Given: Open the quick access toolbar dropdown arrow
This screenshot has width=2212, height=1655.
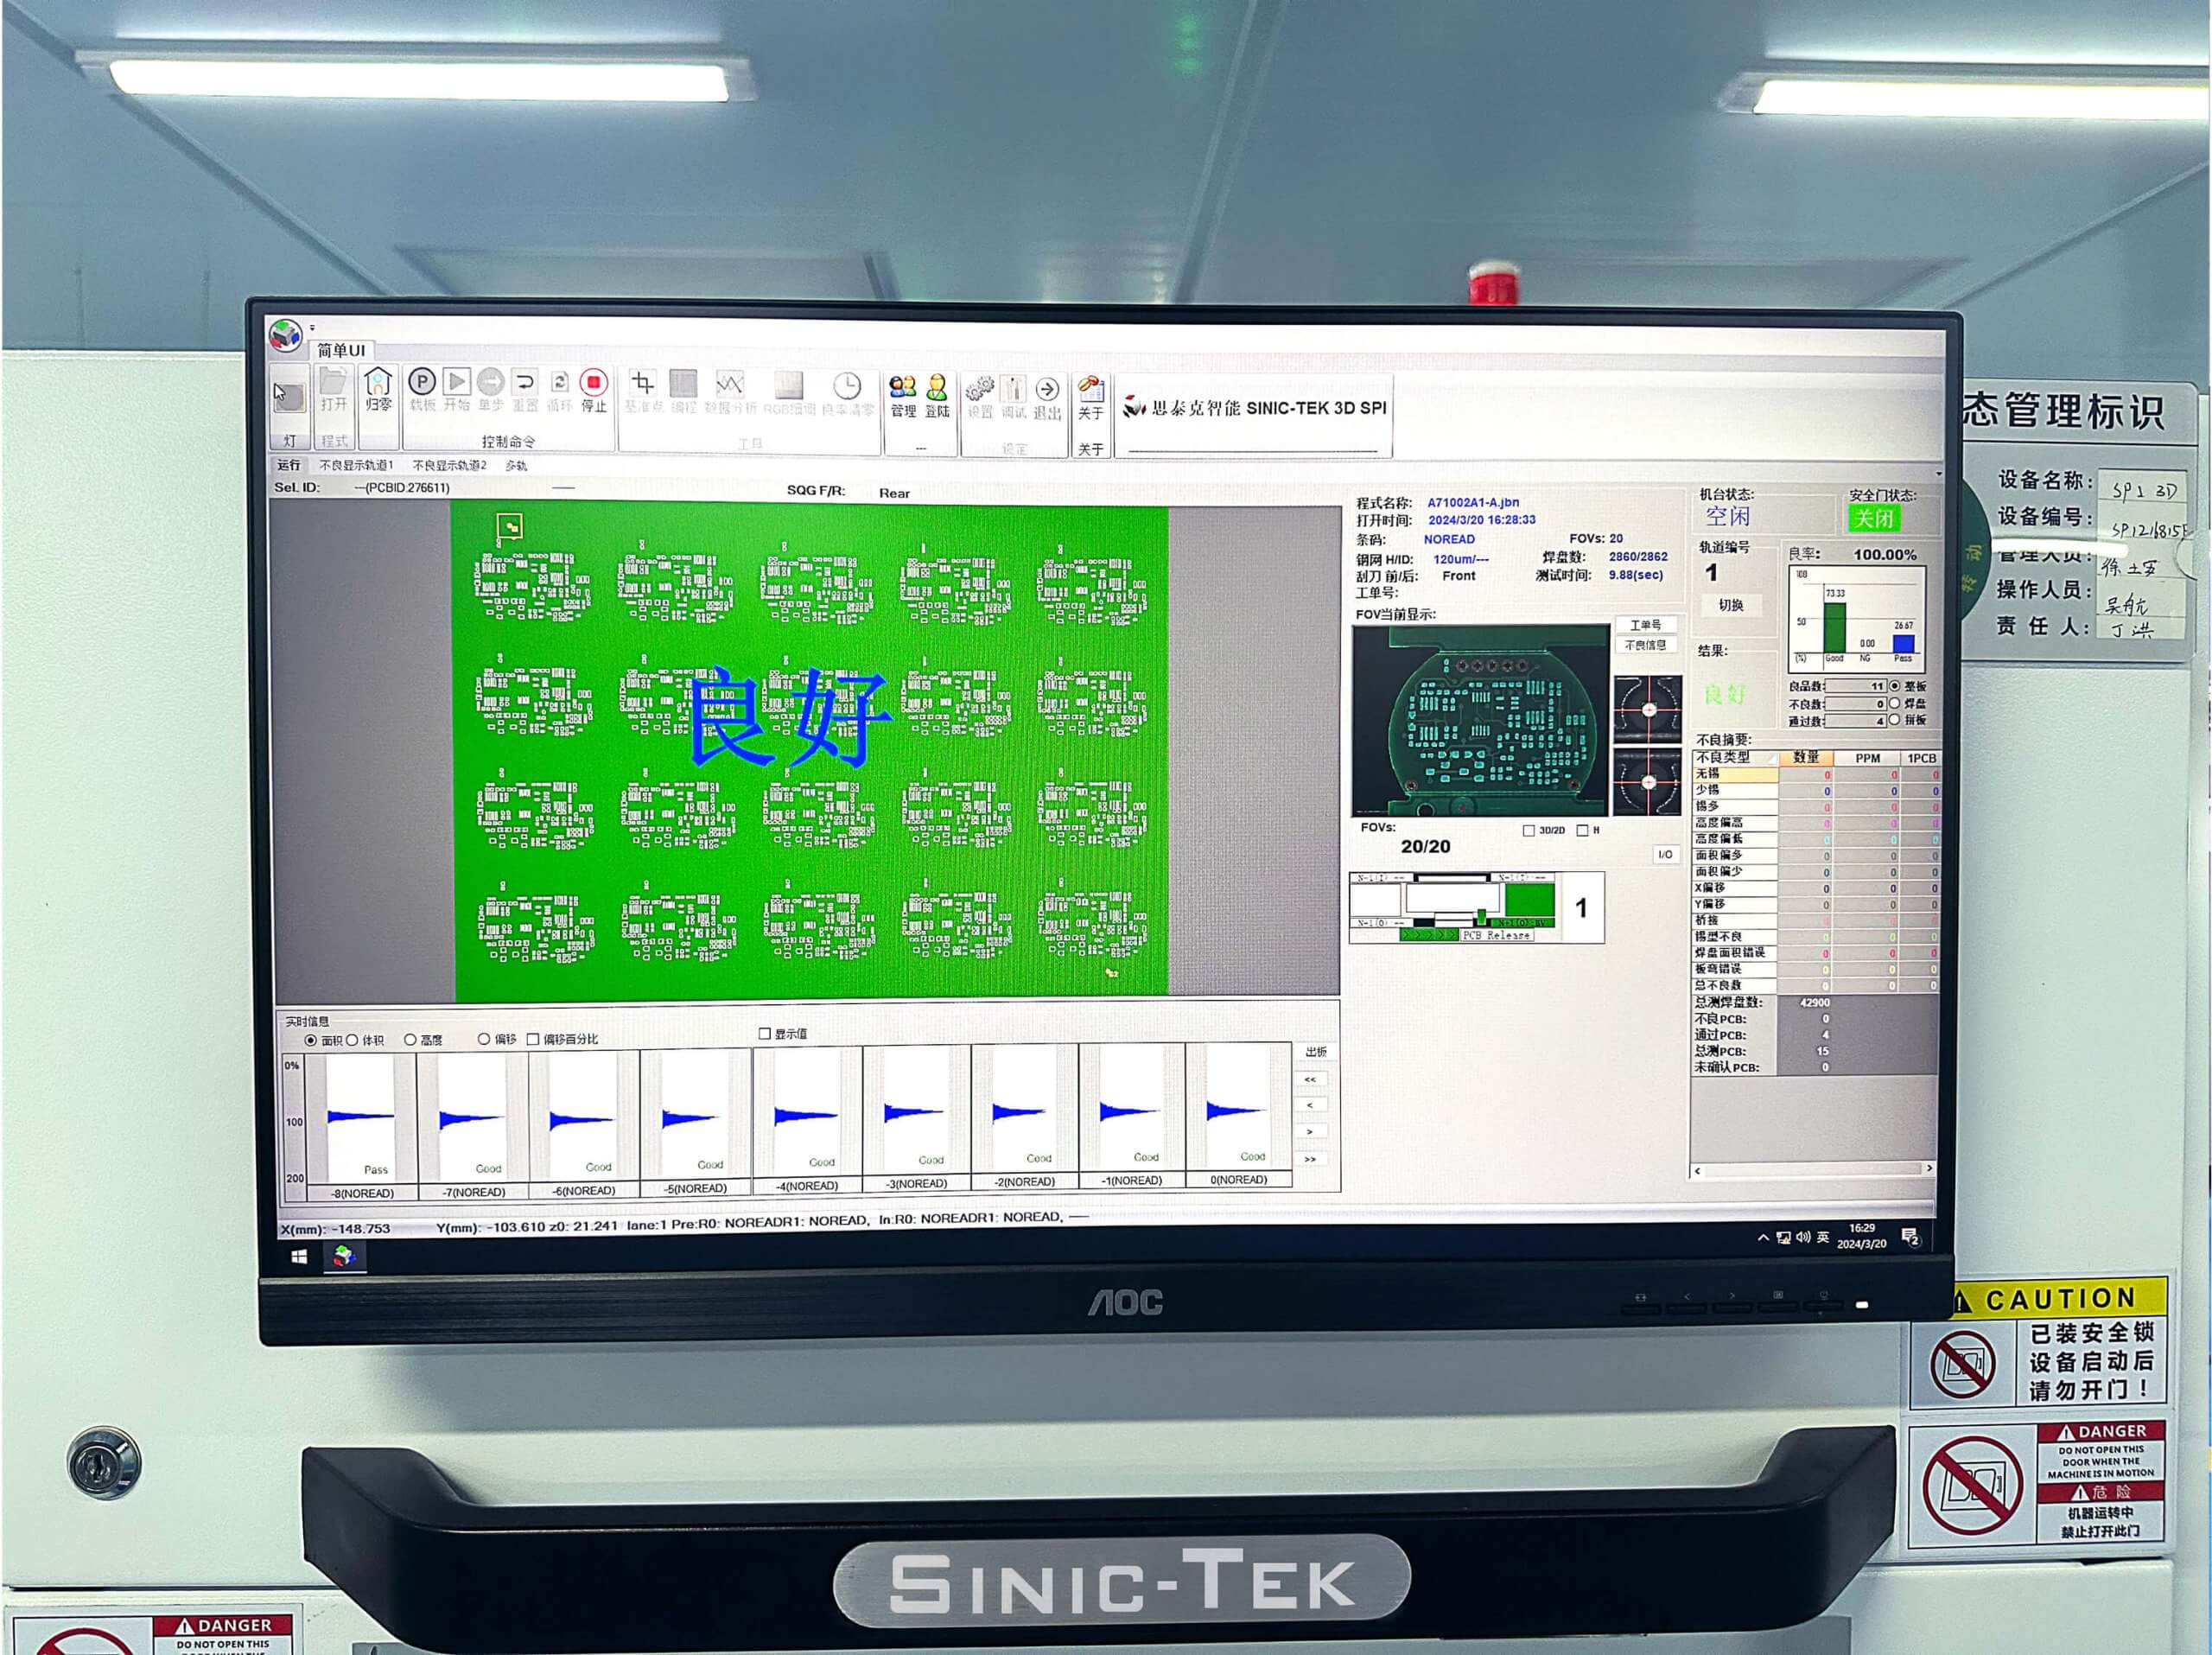Looking at the screenshot, I should click(312, 327).
